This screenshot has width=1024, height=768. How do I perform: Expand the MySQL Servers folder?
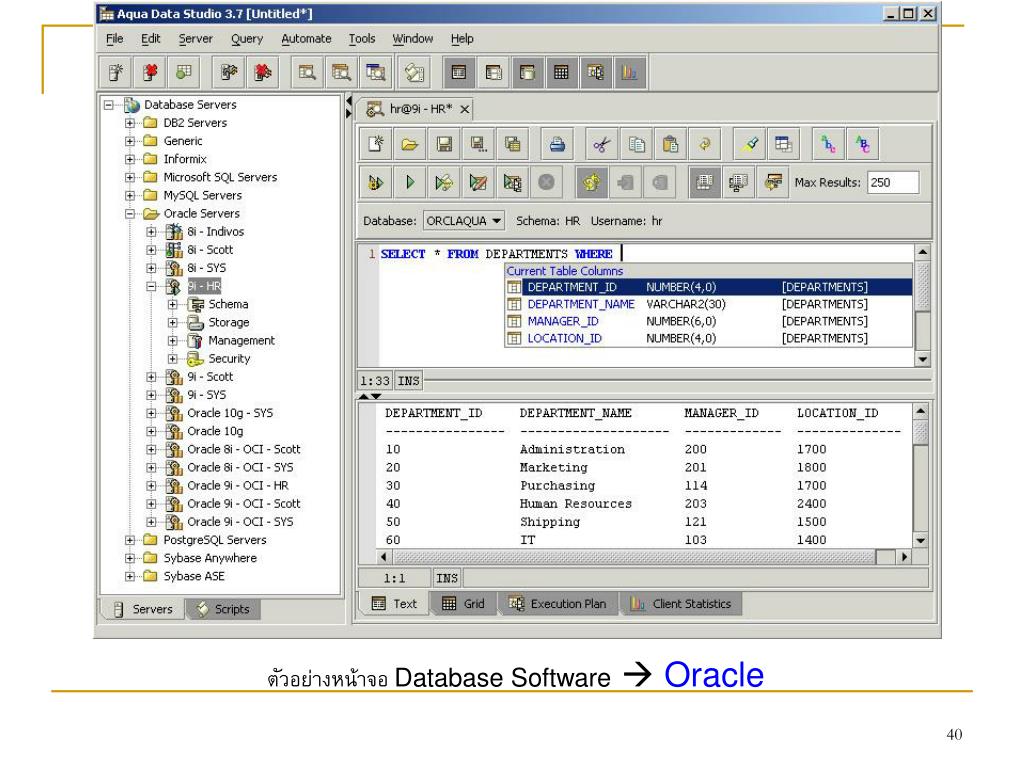[x=130, y=195]
